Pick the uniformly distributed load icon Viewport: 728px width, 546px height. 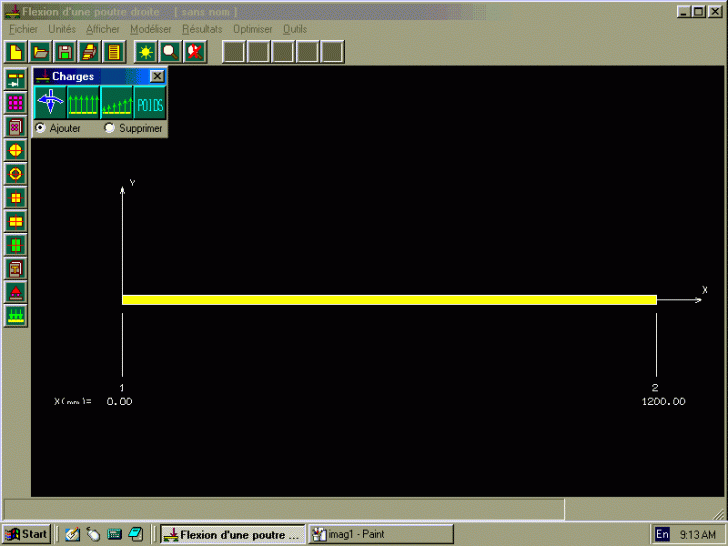click(84, 103)
